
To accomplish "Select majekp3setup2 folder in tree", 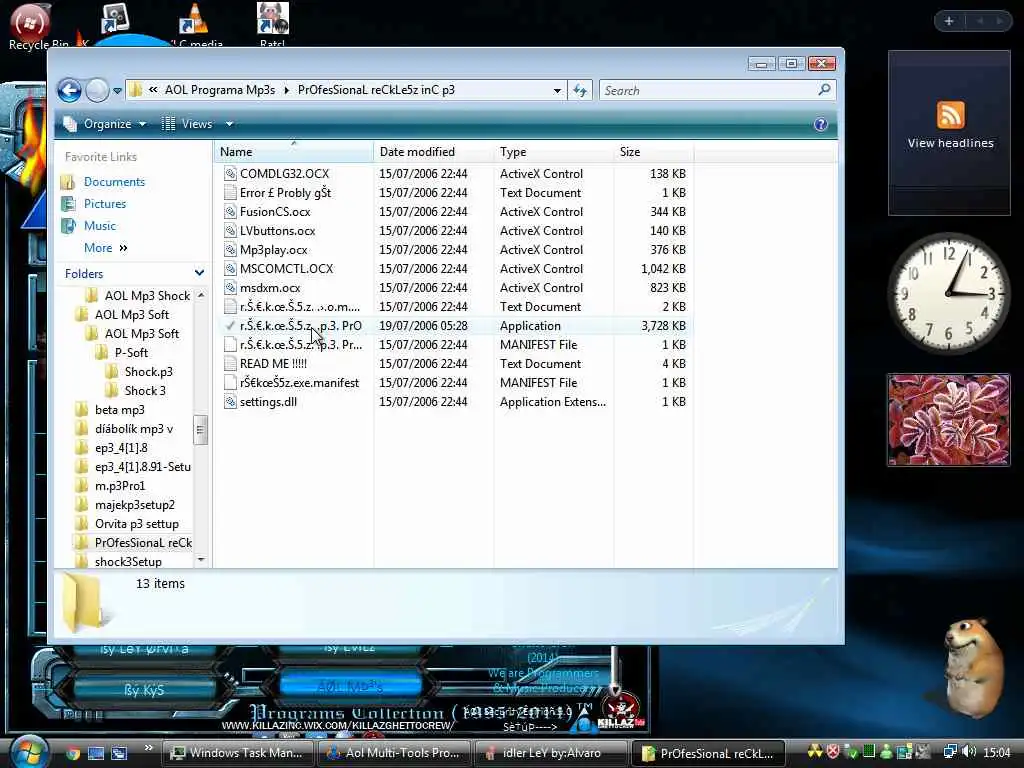I will click(x=135, y=505).
